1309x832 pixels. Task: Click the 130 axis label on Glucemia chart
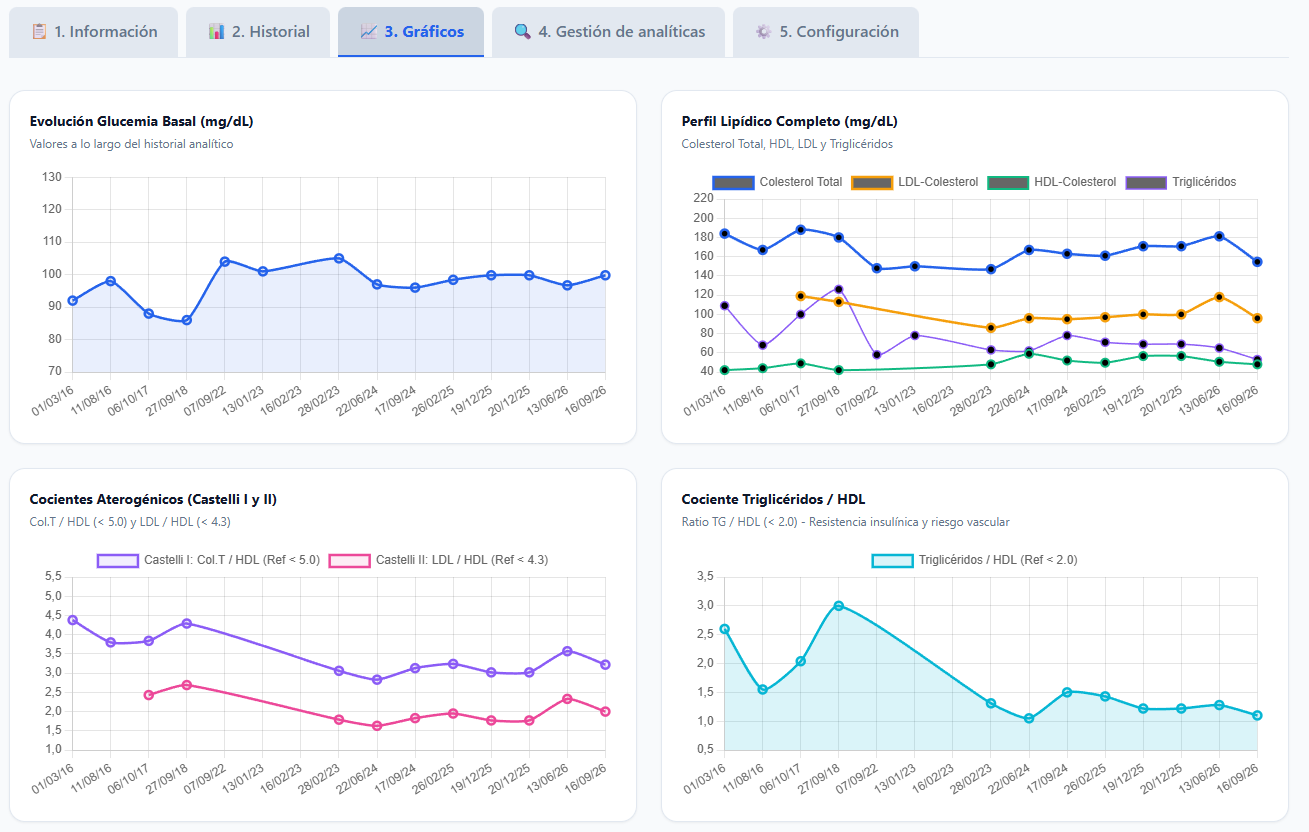pos(52,177)
